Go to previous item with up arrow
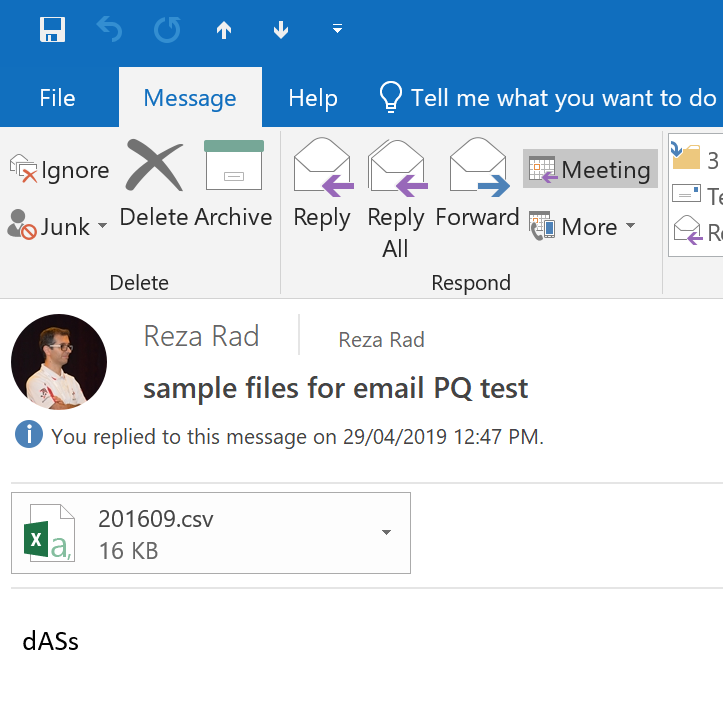Screen dimensions: 723x710 point(224,30)
